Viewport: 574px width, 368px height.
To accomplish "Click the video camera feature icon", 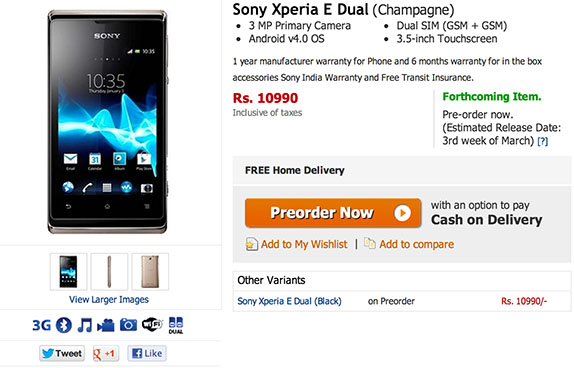I will click(x=106, y=325).
